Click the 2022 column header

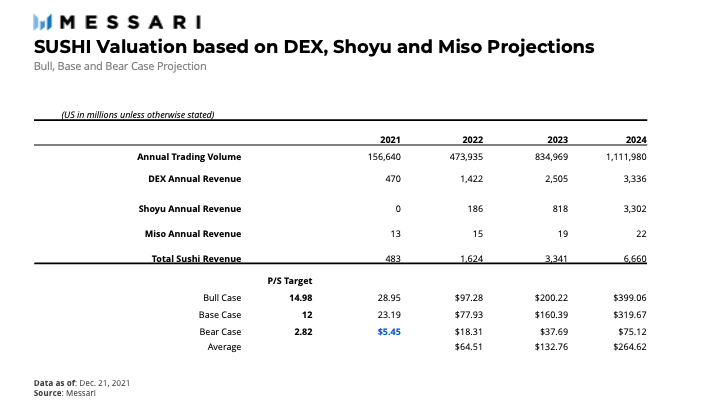472,140
